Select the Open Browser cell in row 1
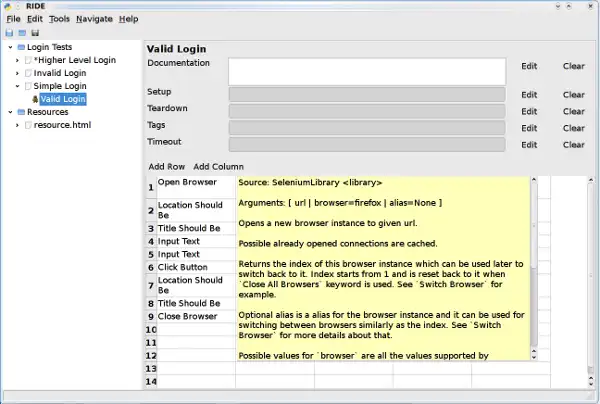Viewport: 600px width, 404px height. (196, 187)
